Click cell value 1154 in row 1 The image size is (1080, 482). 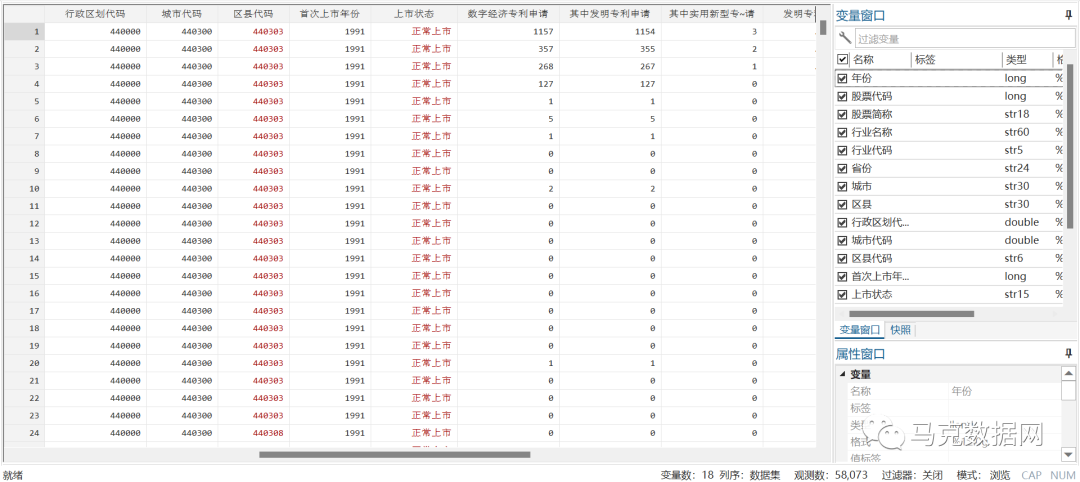tap(645, 32)
